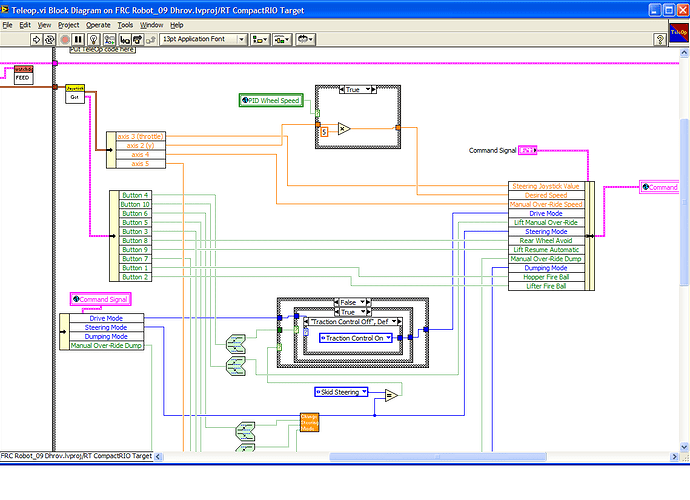Select second boolean function below it
Viewport: 690px width, 500px height.
click(236, 366)
